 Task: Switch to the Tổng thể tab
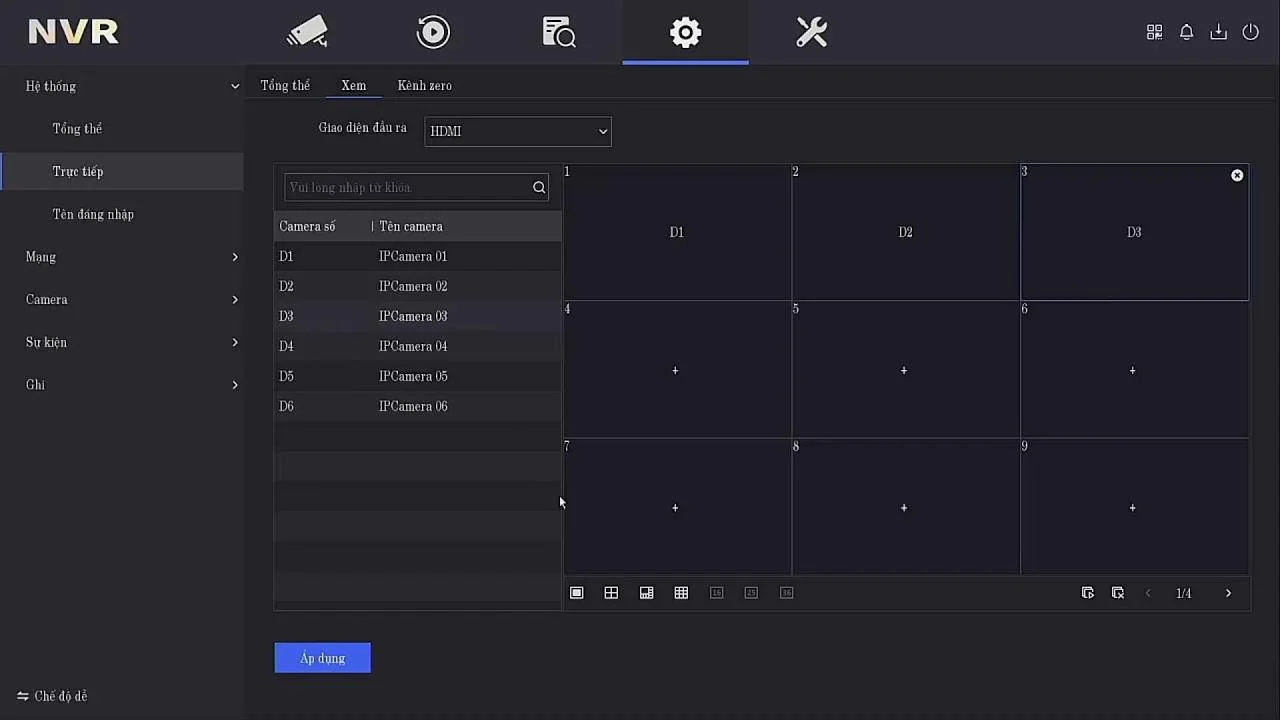[285, 86]
